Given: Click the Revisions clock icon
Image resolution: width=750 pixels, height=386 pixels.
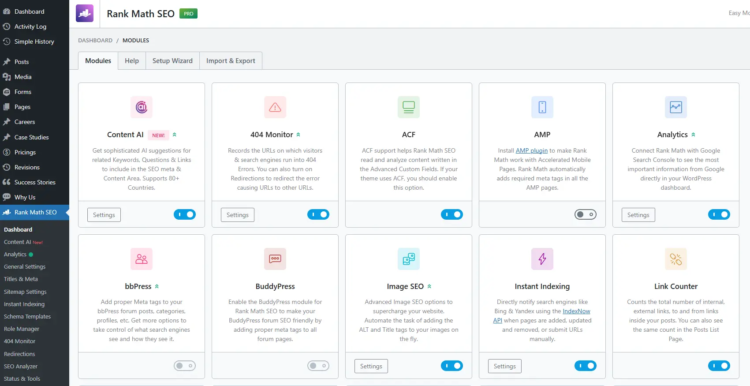Looking at the screenshot, I should pos(6,167).
